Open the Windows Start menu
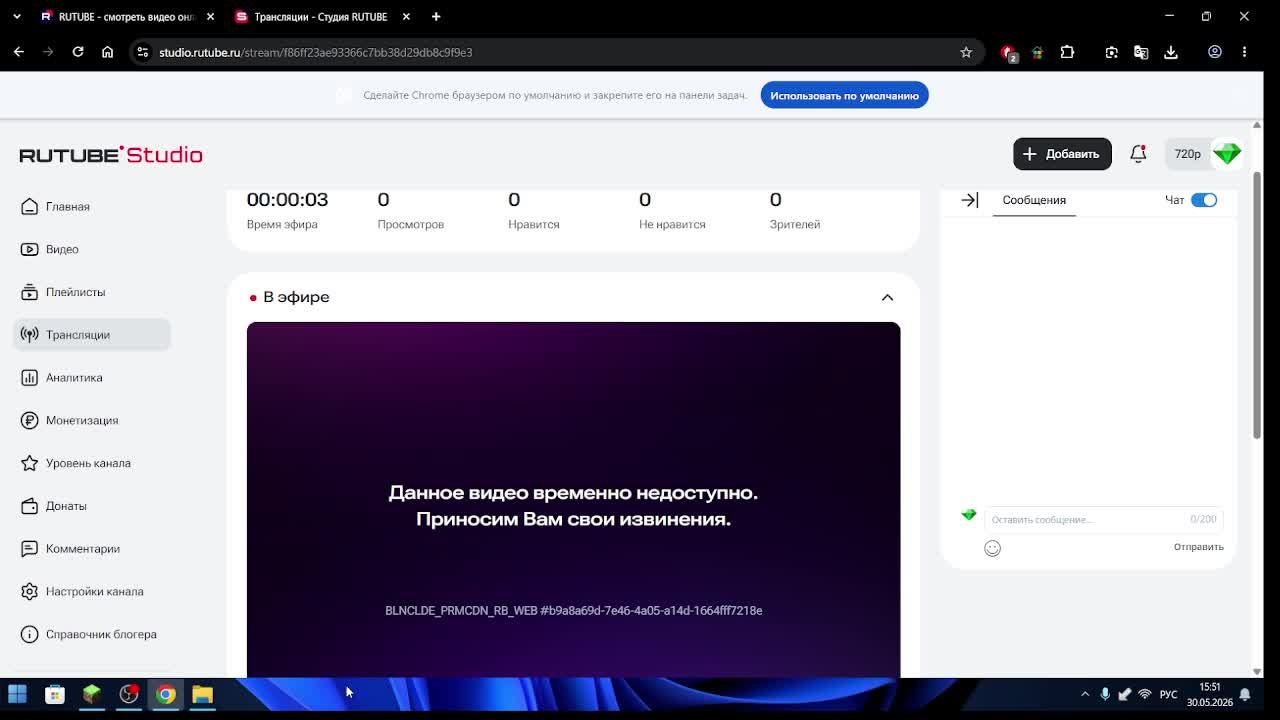This screenshot has height=720, width=1280. (17, 694)
